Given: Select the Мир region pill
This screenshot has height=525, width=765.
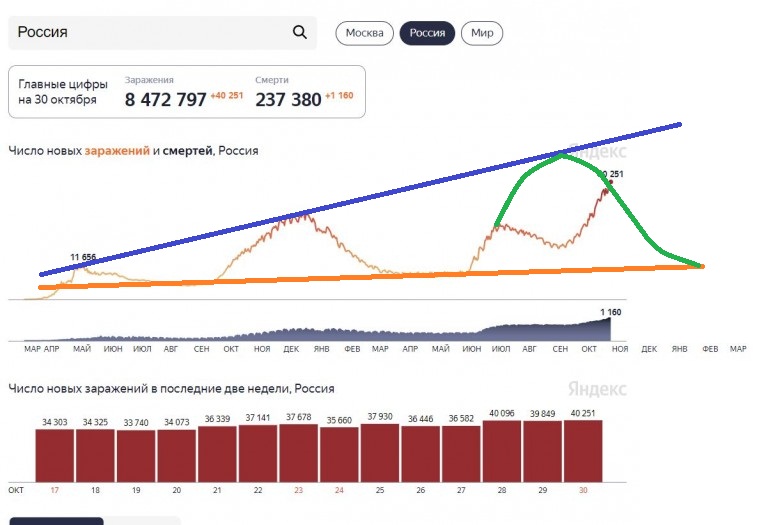Looking at the screenshot, I should click(x=482, y=33).
